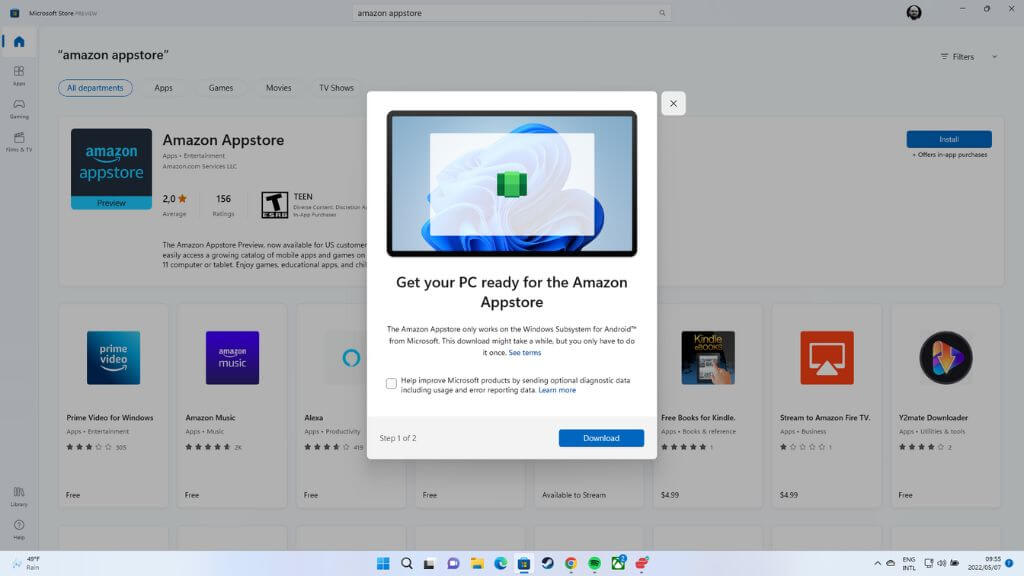Open the taskbar clock and date

pyautogui.click(x=984, y=563)
